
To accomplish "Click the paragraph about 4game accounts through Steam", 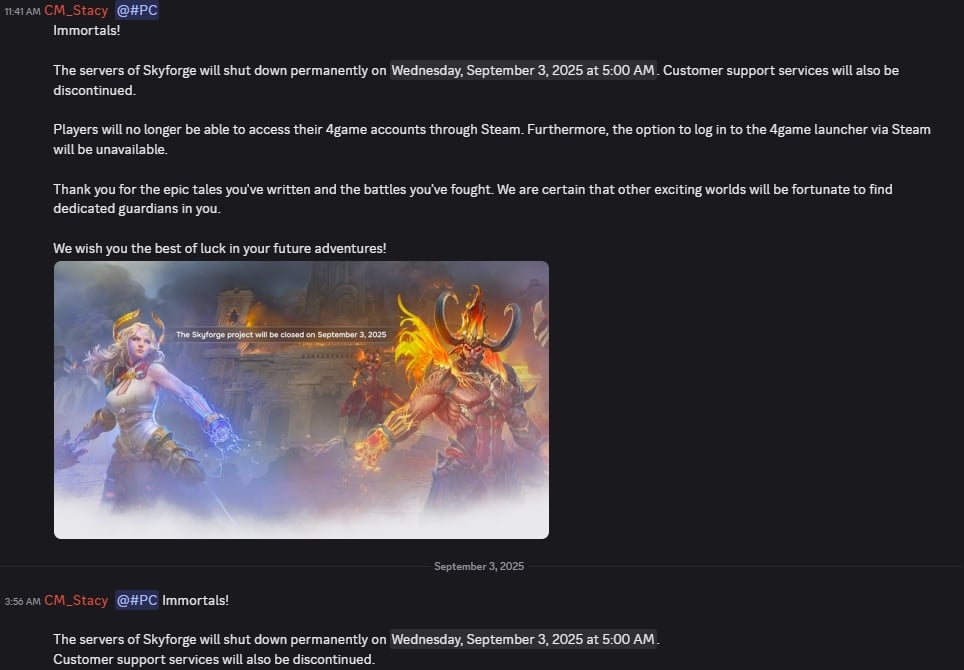I will tap(492, 140).
